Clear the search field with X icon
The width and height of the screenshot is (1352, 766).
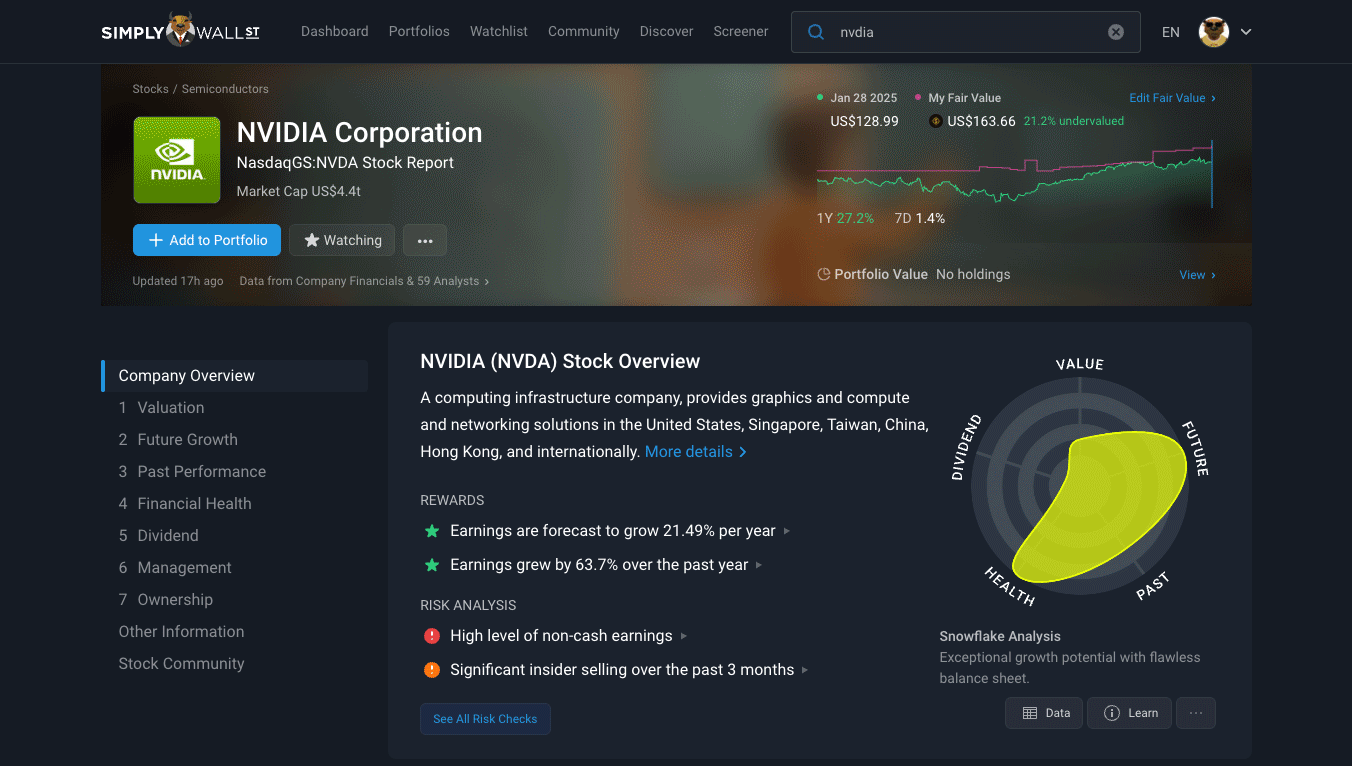pos(1116,32)
